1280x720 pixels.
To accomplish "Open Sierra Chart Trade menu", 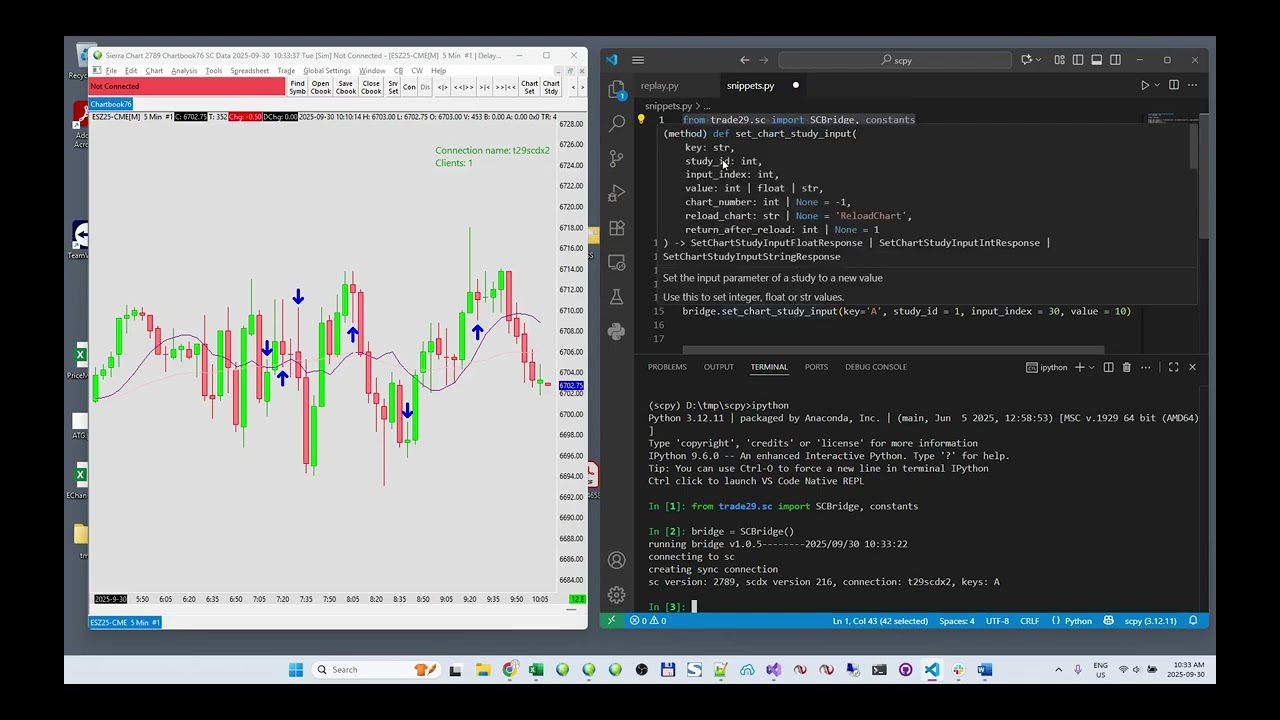I will click(286, 71).
